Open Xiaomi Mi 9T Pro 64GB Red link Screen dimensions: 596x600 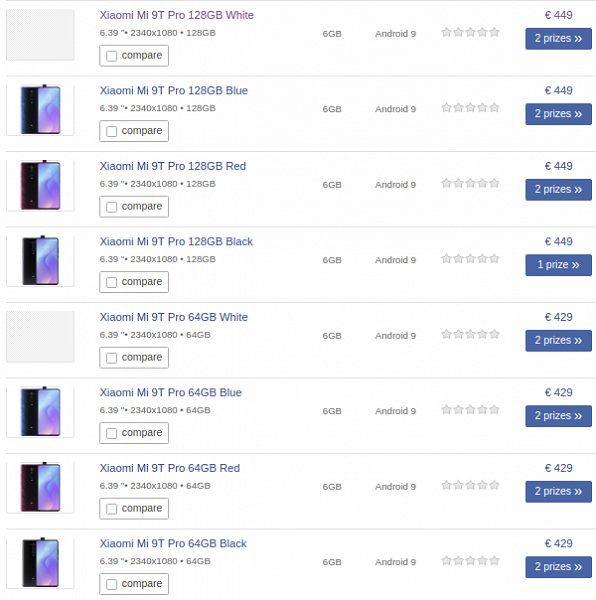tap(170, 468)
